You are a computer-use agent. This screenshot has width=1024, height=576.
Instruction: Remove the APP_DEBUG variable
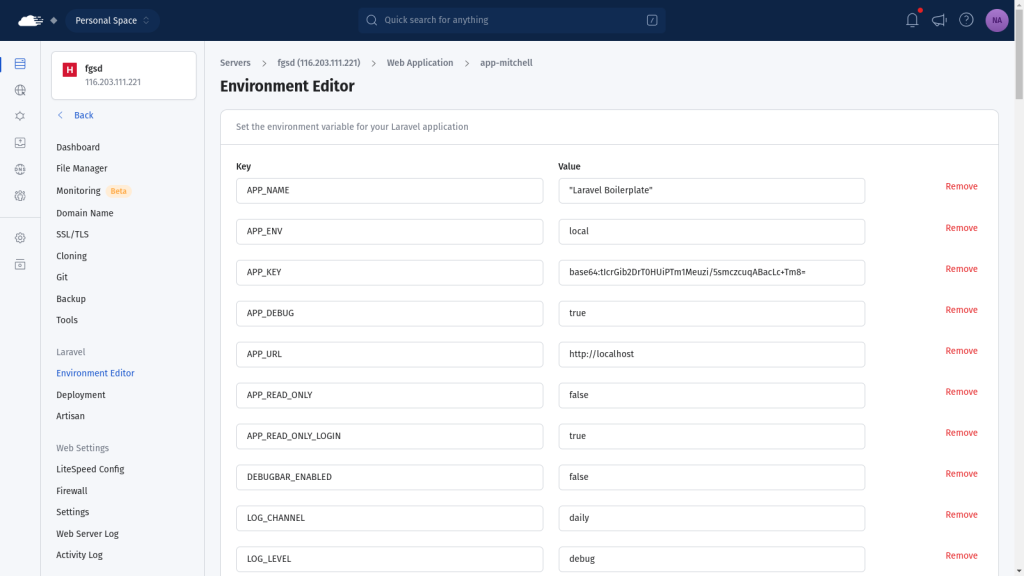coord(961,310)
